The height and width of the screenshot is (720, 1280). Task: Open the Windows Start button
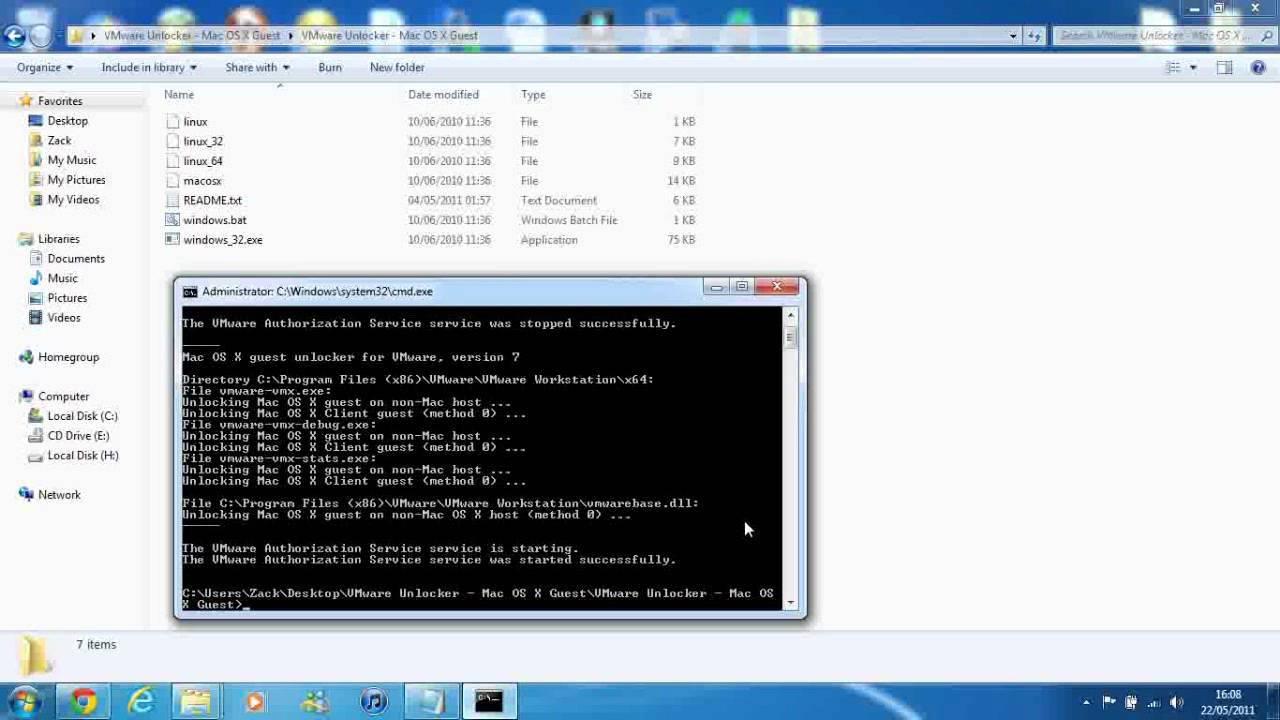[x=24, y=701]
